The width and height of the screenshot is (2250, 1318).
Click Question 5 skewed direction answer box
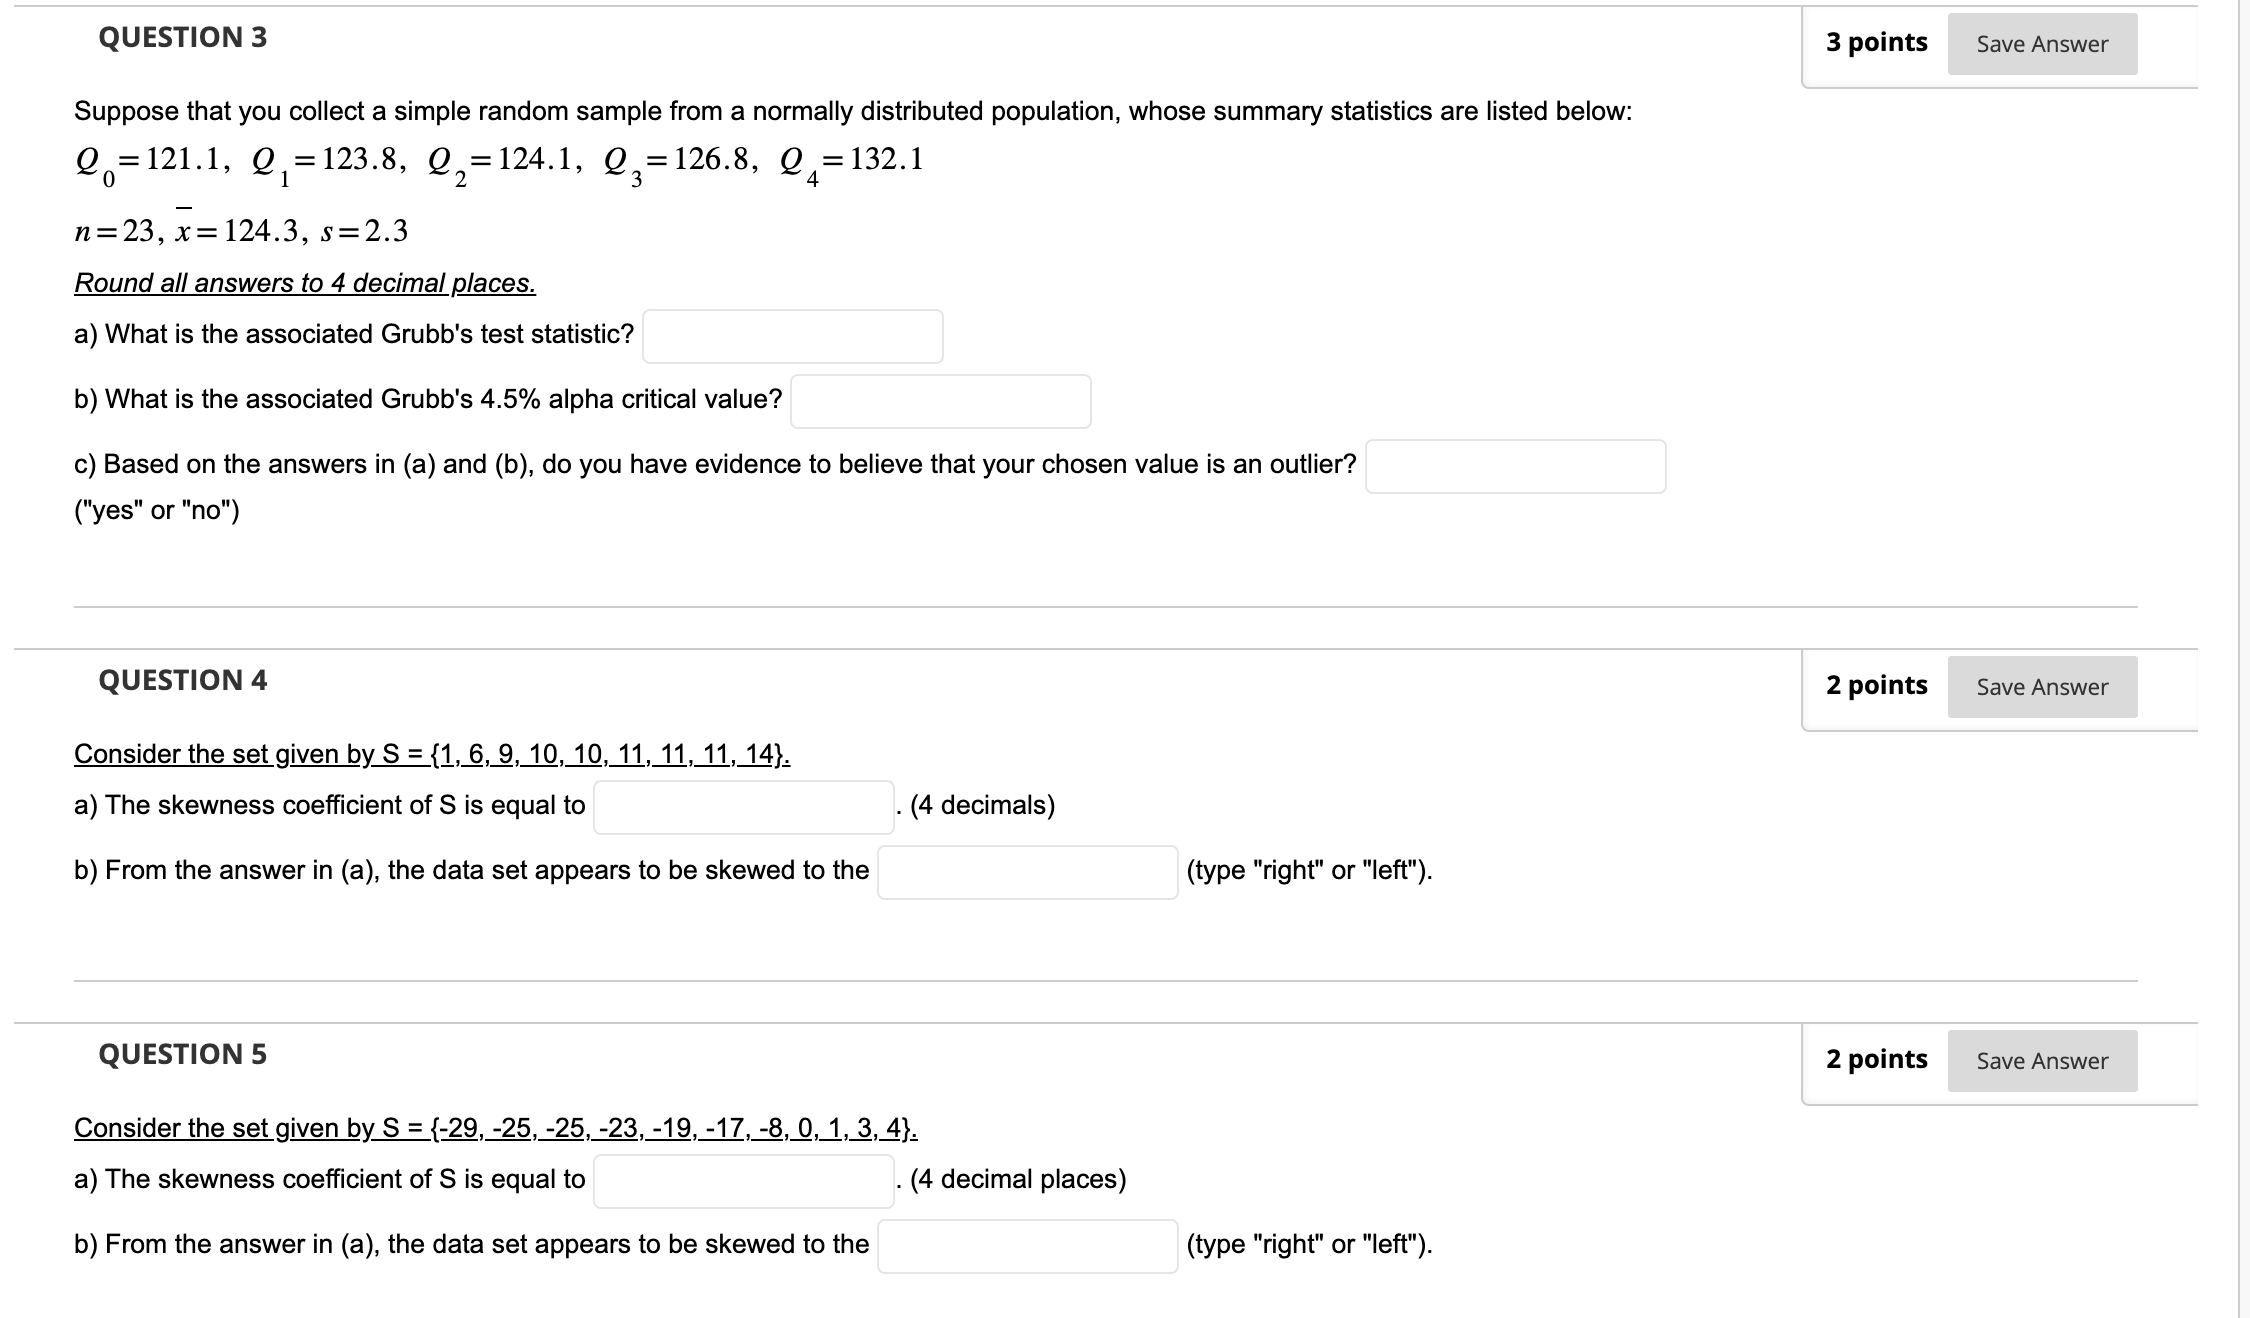pyautogui.click(x=1028, y=1245)
